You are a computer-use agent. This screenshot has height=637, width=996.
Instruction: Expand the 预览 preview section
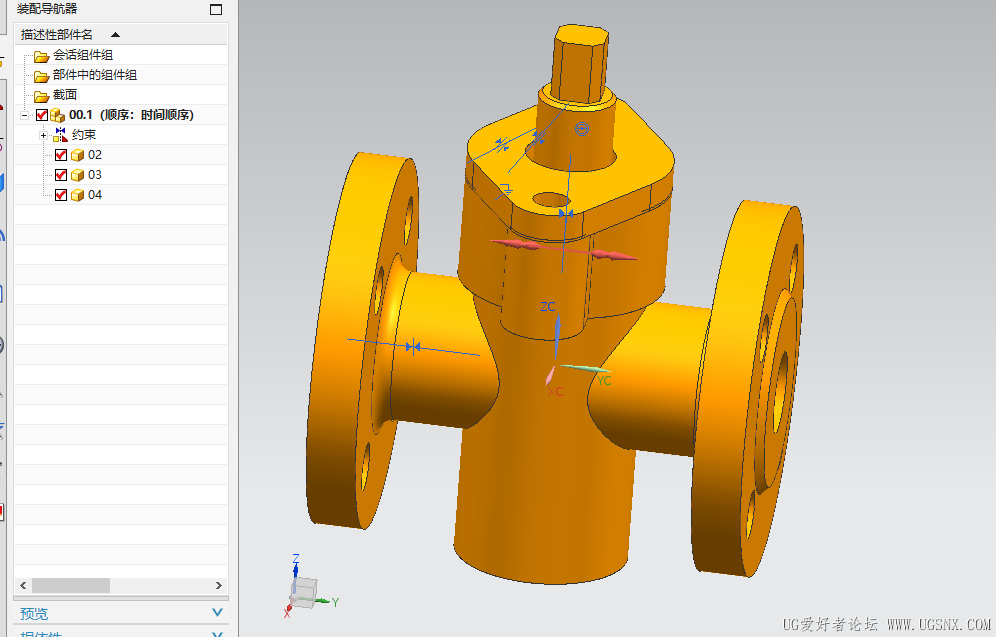[217, 613]
